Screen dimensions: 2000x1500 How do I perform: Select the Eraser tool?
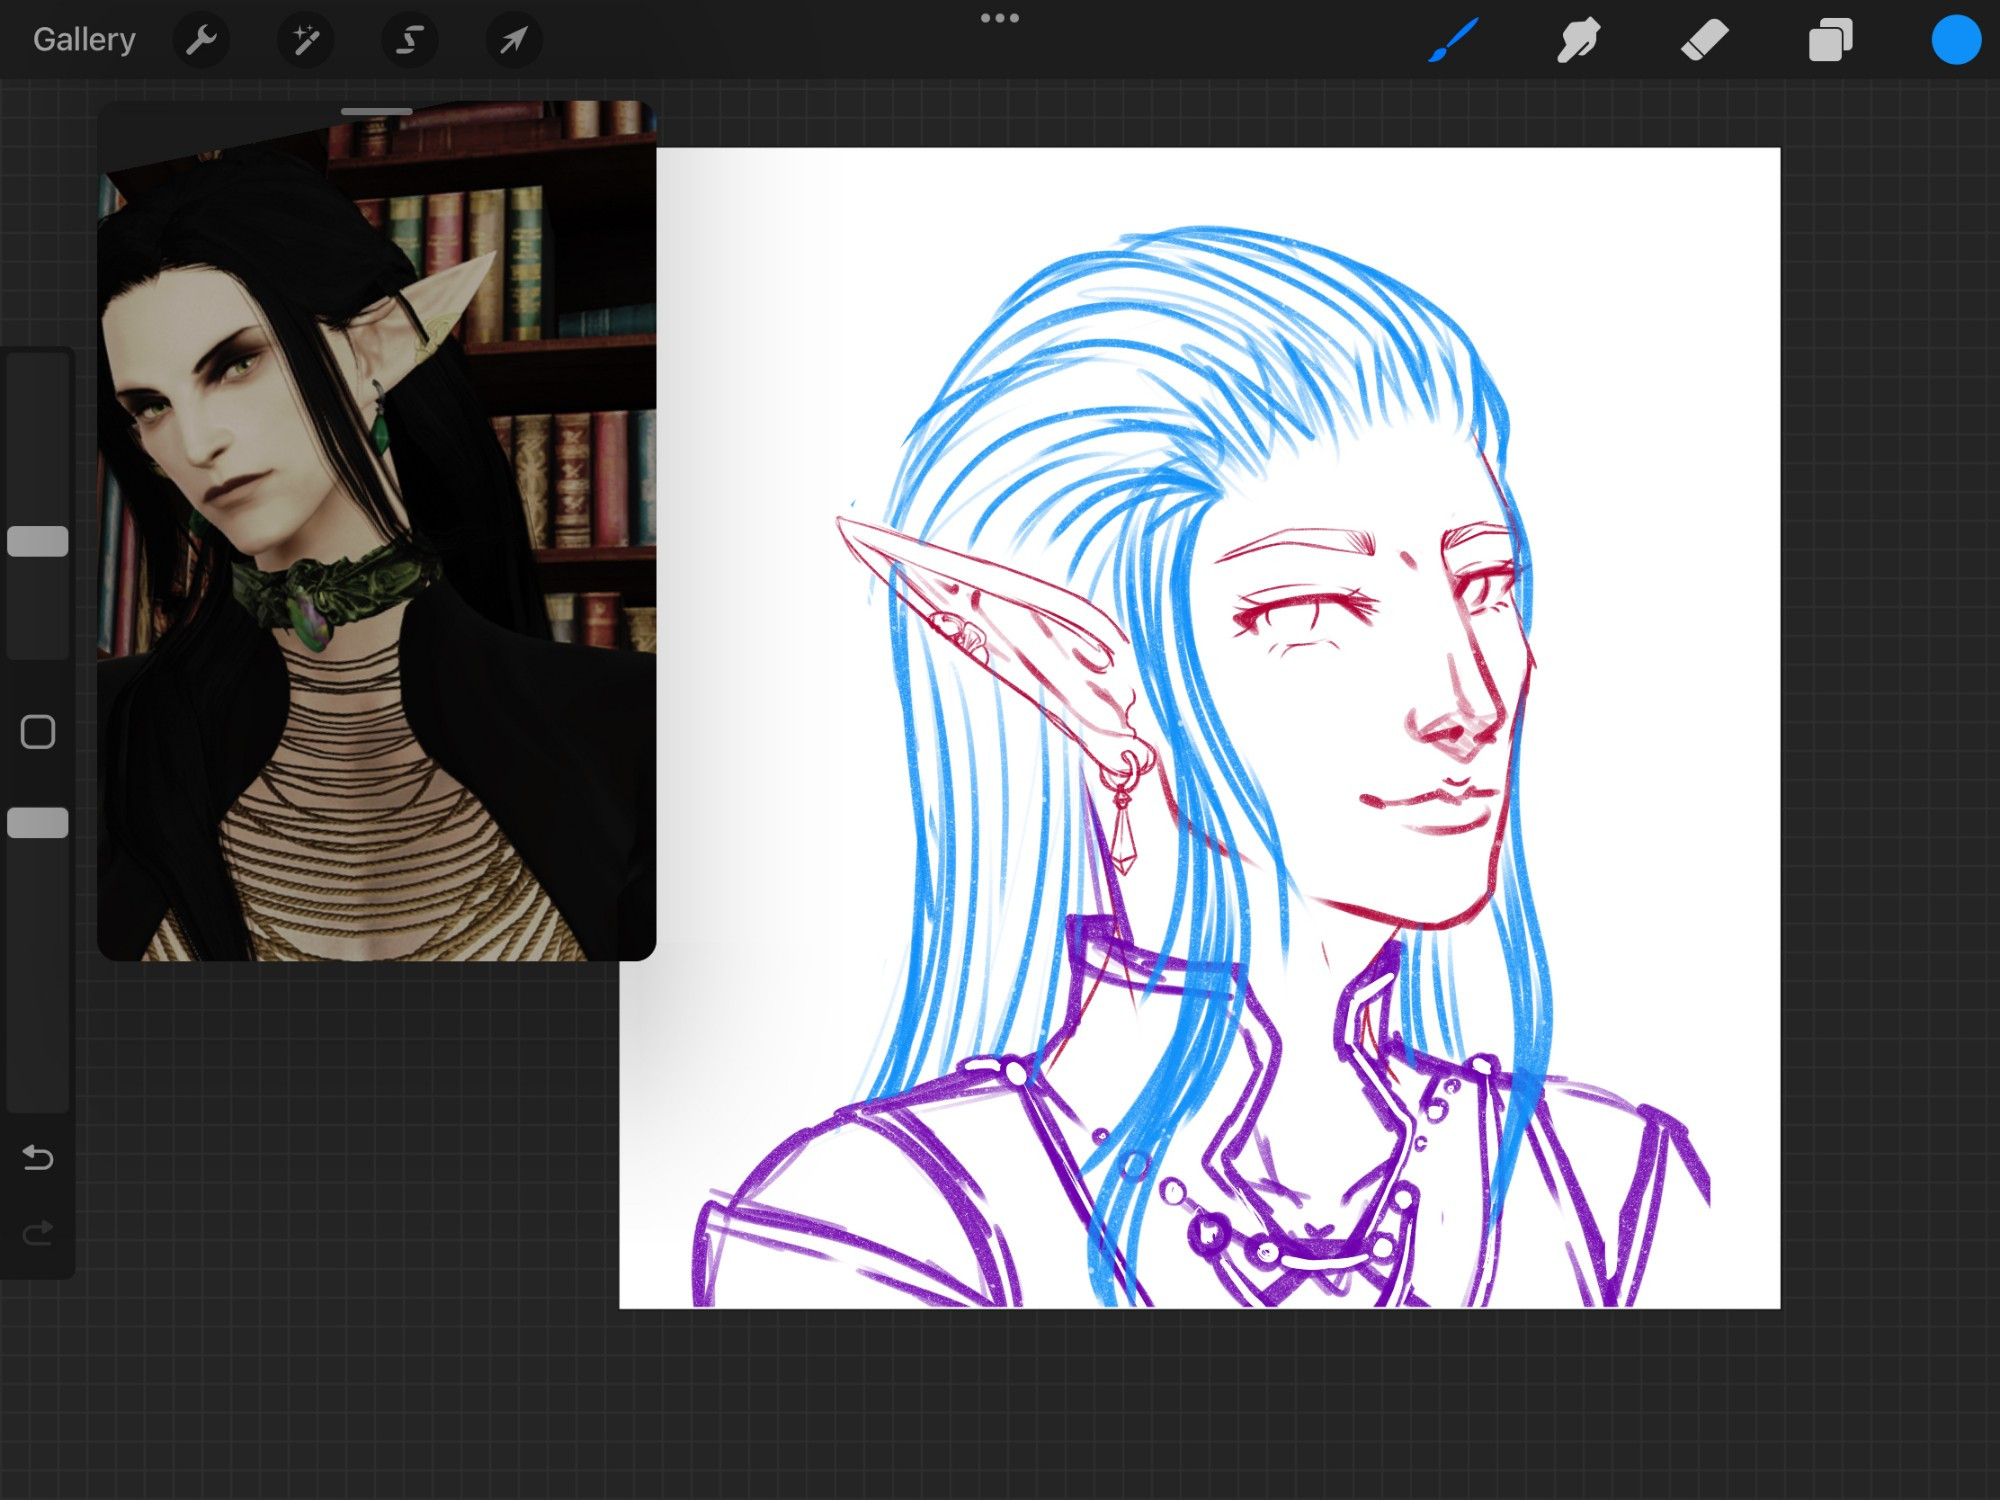click(1705, 40)
